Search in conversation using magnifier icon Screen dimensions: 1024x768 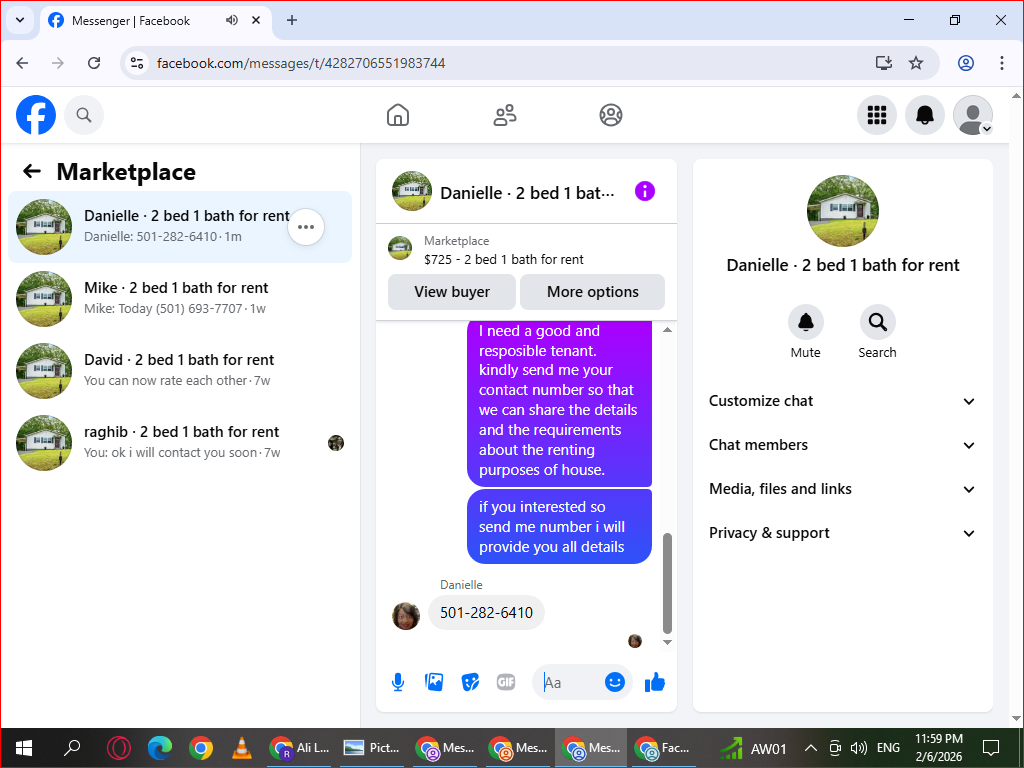point(878,322)
